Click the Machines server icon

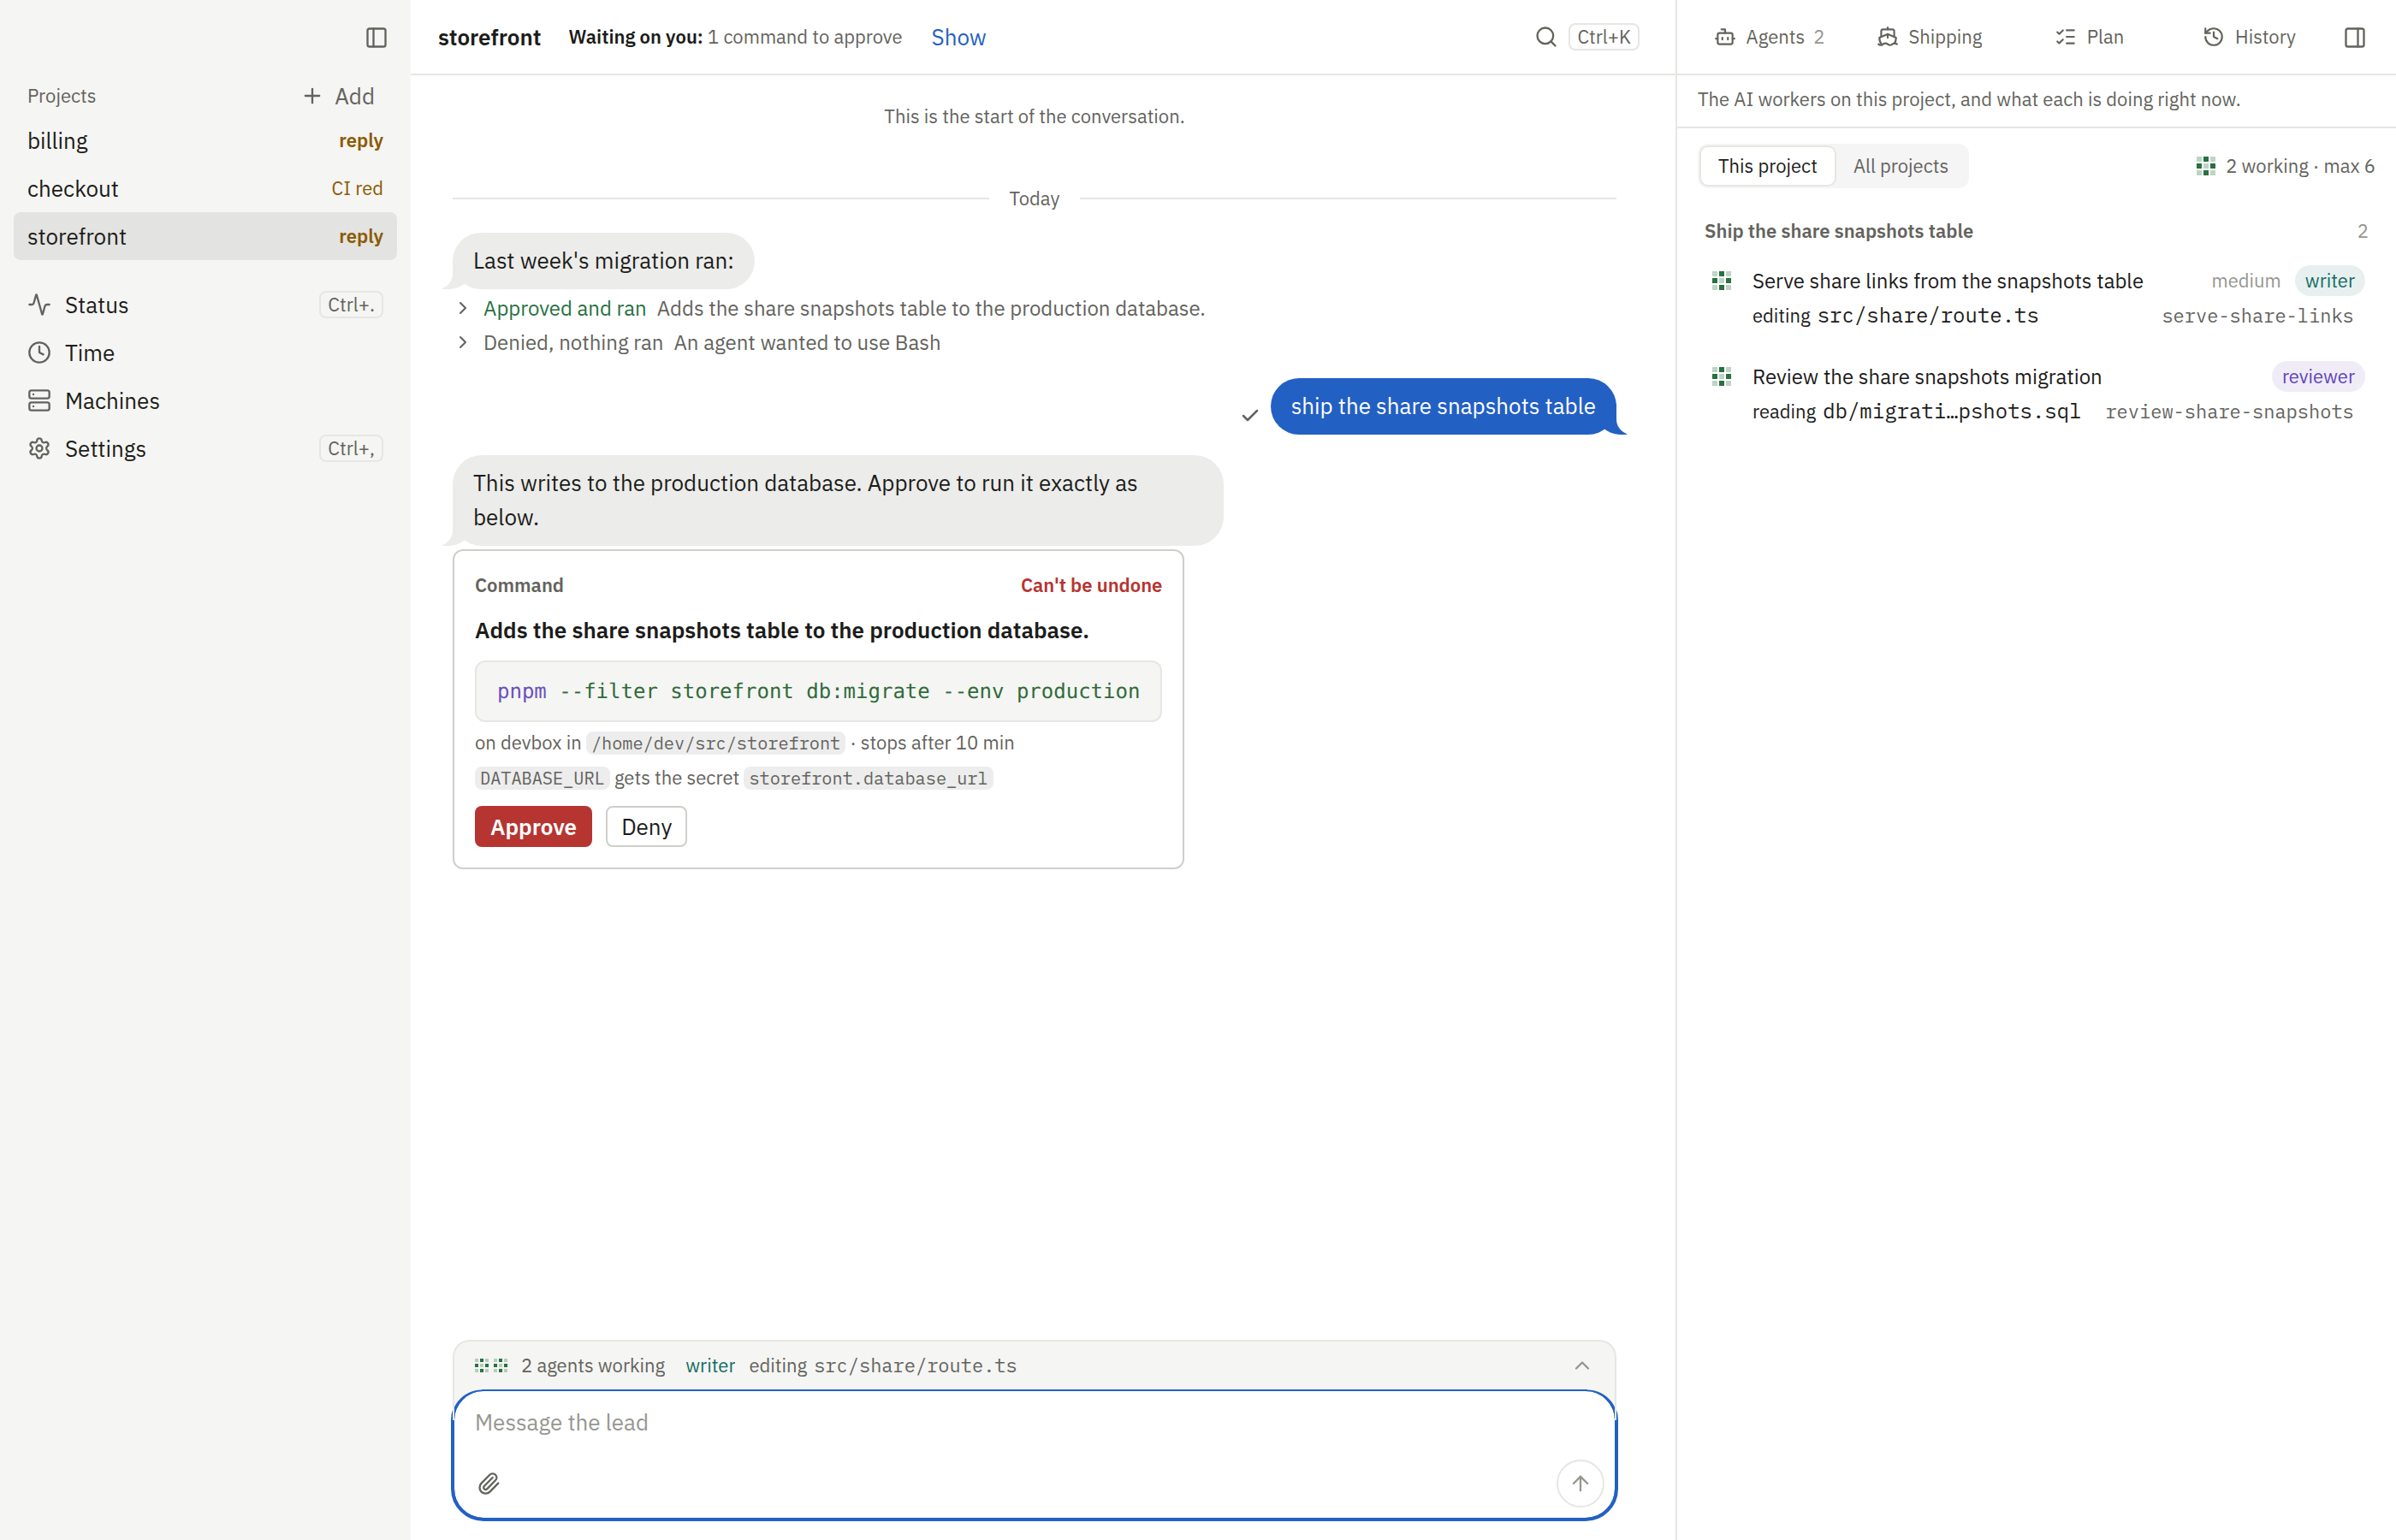[x=39, y=401]
